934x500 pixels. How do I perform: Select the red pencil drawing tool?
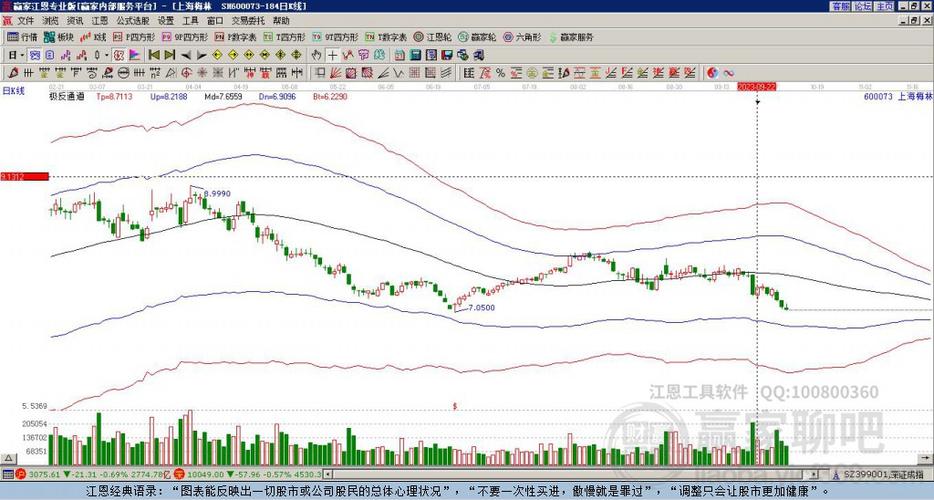13,73
